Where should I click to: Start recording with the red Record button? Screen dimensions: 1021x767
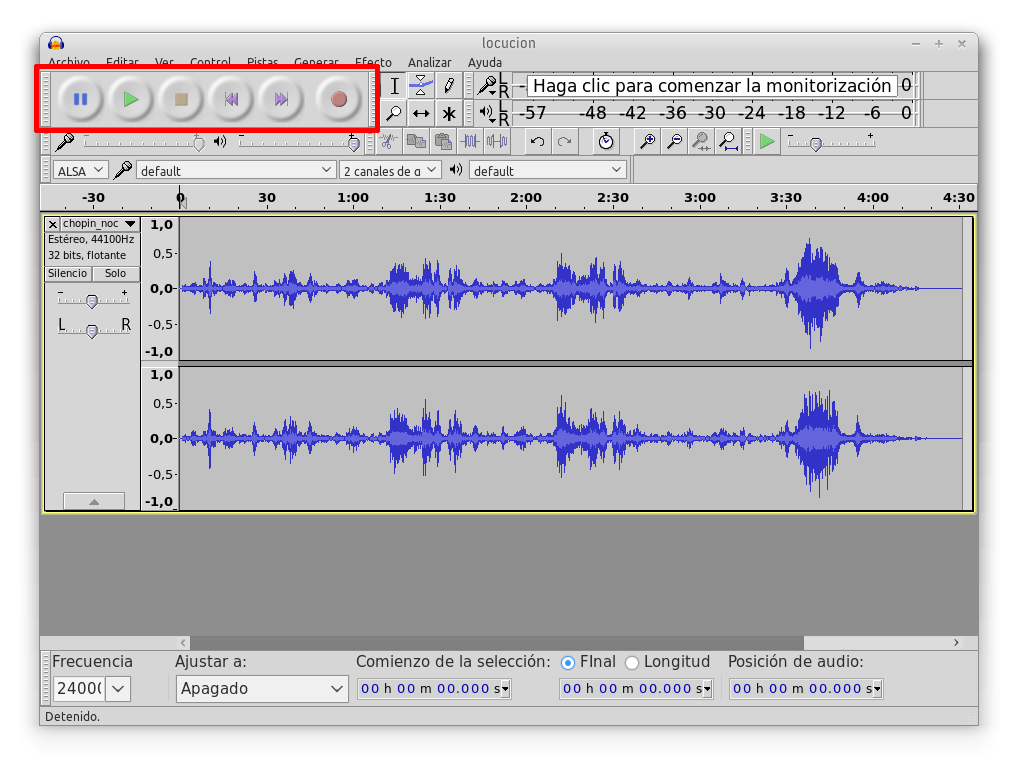(x=339, y=99)
